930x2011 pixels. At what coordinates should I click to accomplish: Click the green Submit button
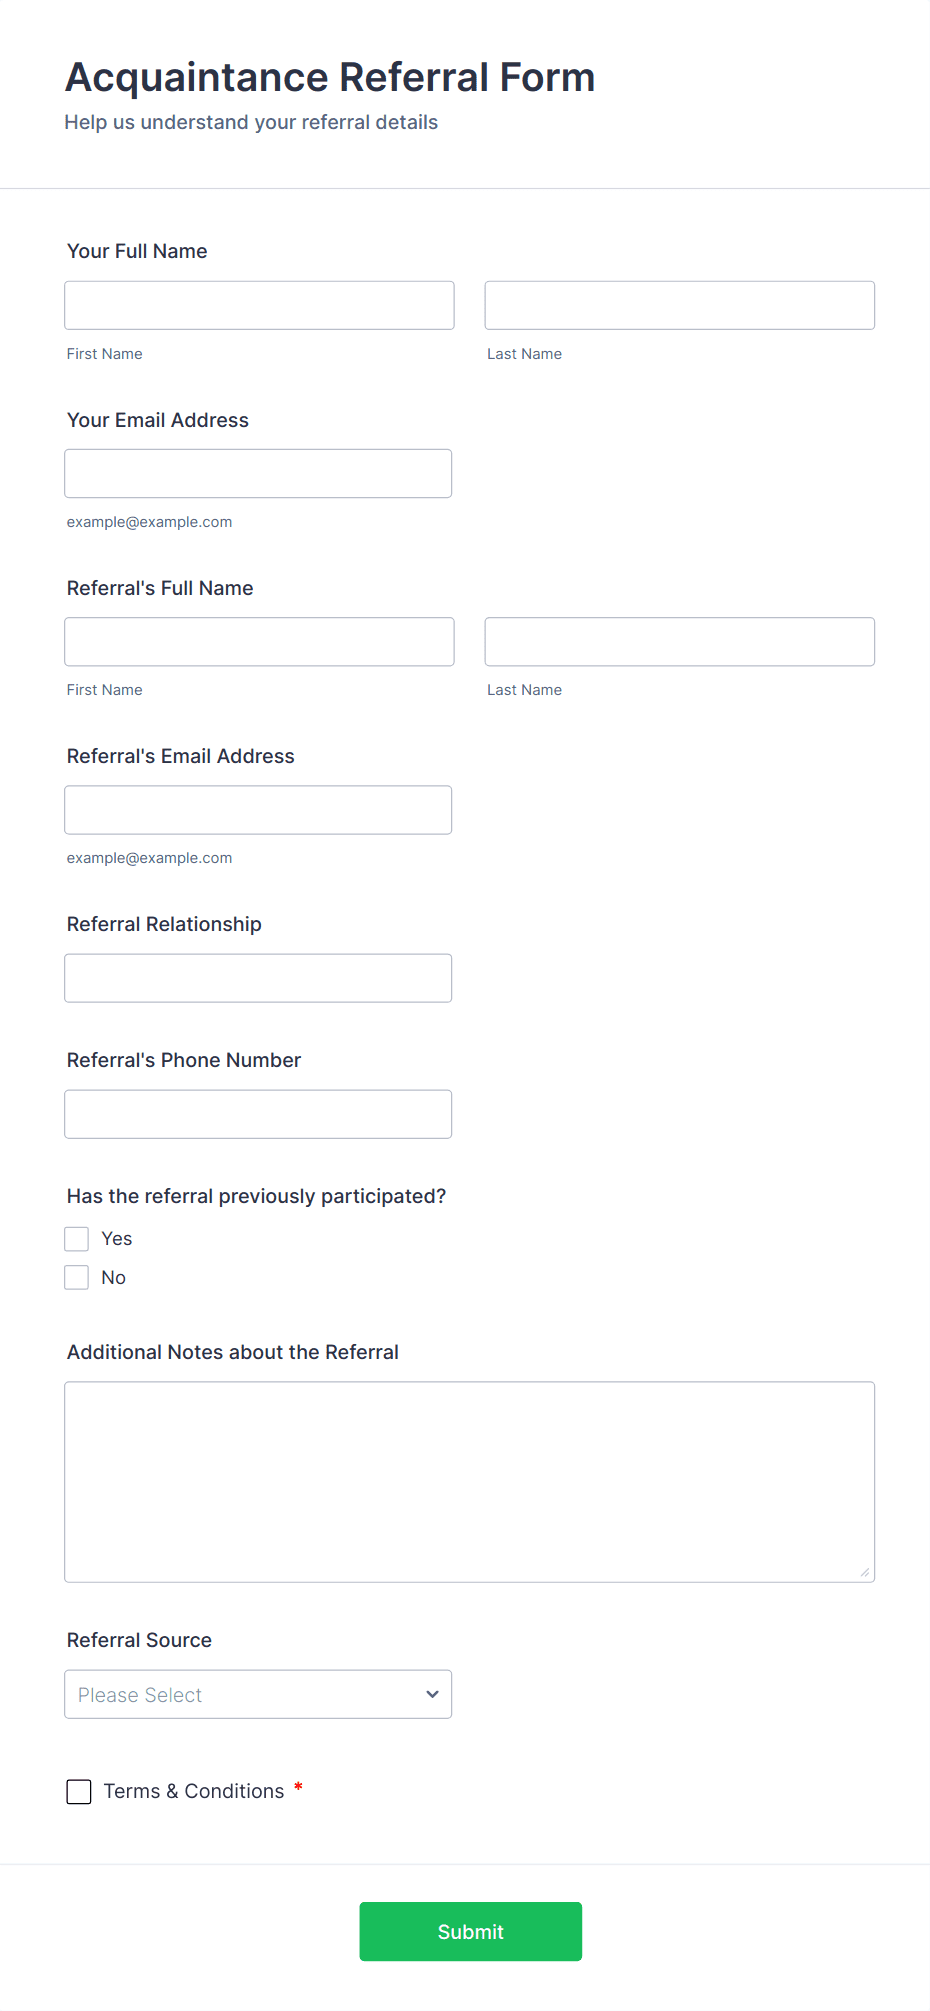[471, 1931]
